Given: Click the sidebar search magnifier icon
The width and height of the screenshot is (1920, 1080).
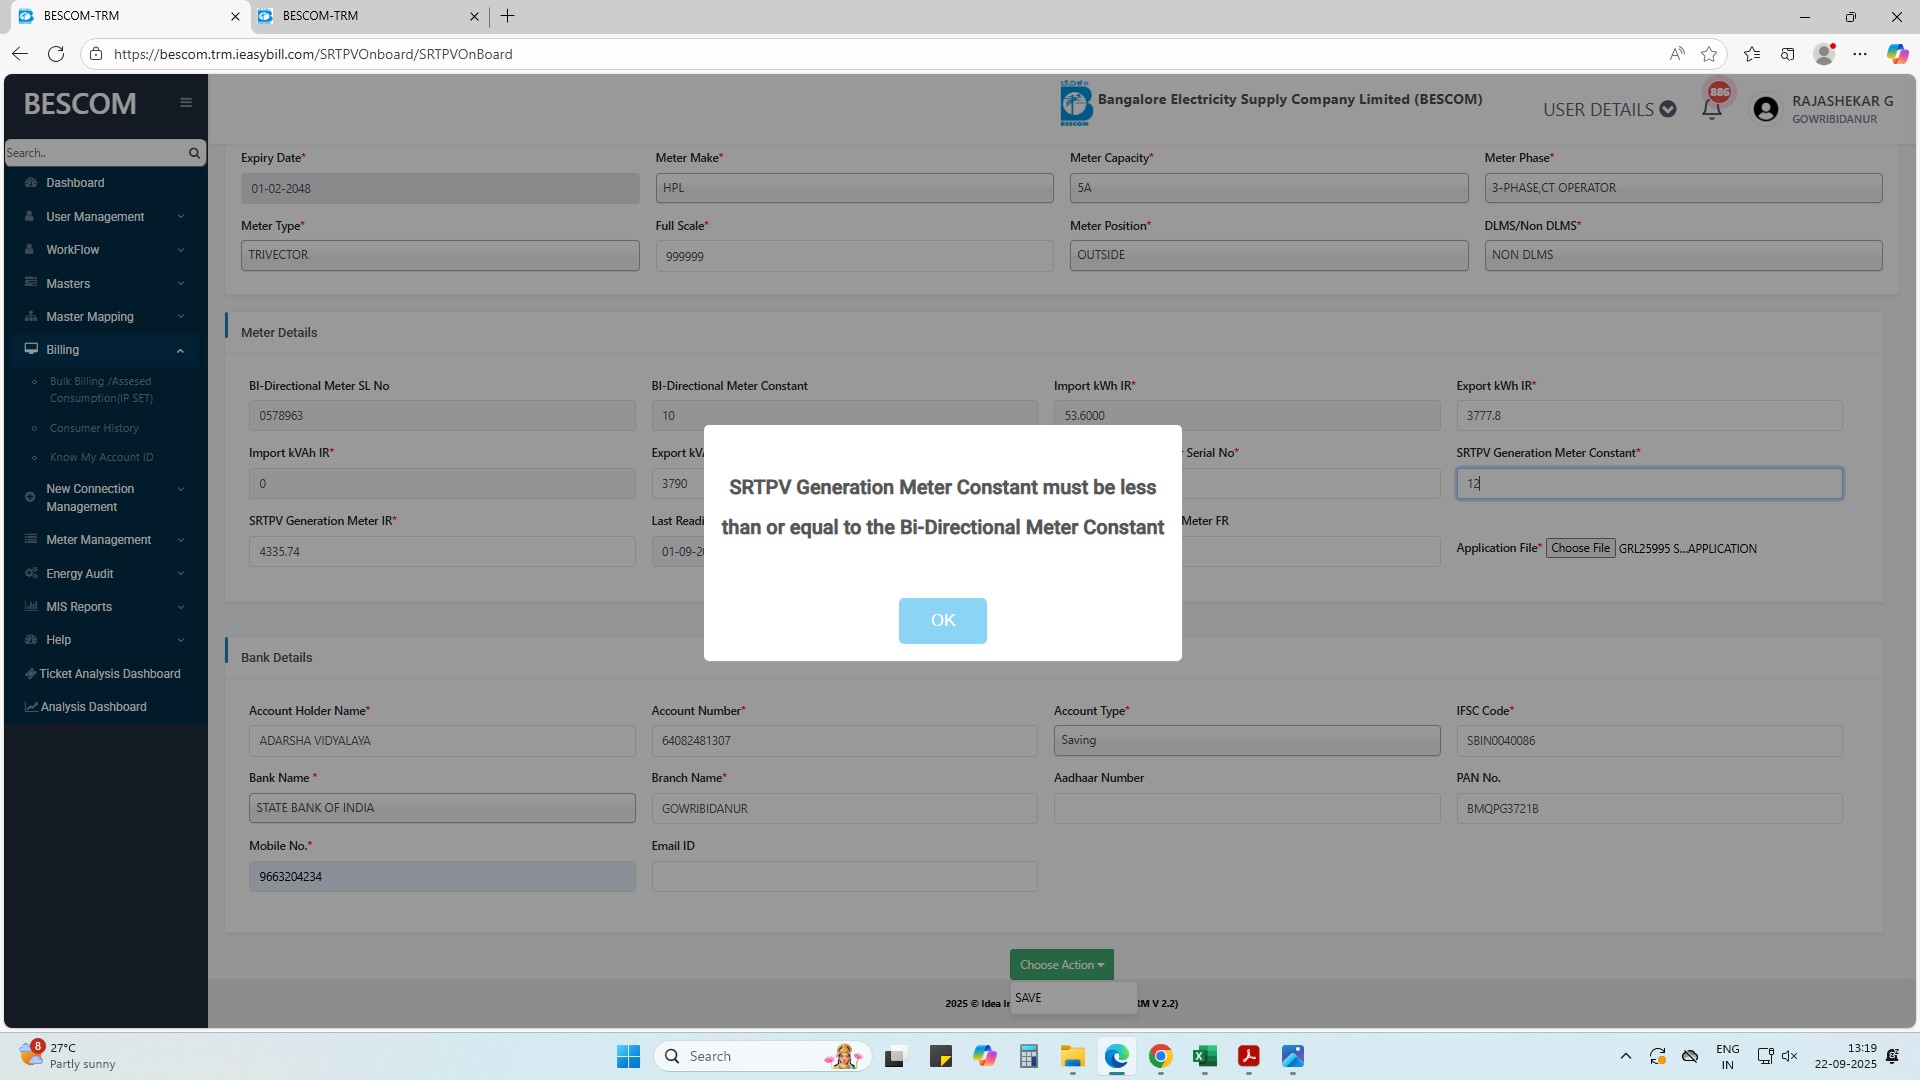Looking at the screenshot, I should 194,153.
